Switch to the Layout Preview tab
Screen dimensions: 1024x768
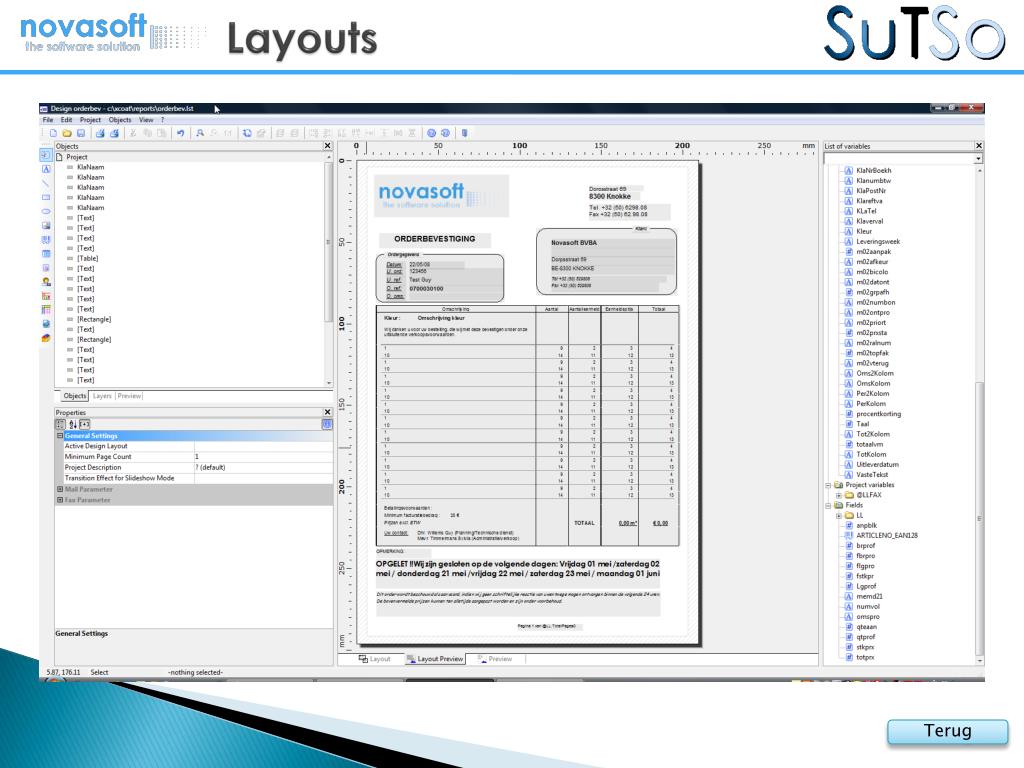point(435,659)
